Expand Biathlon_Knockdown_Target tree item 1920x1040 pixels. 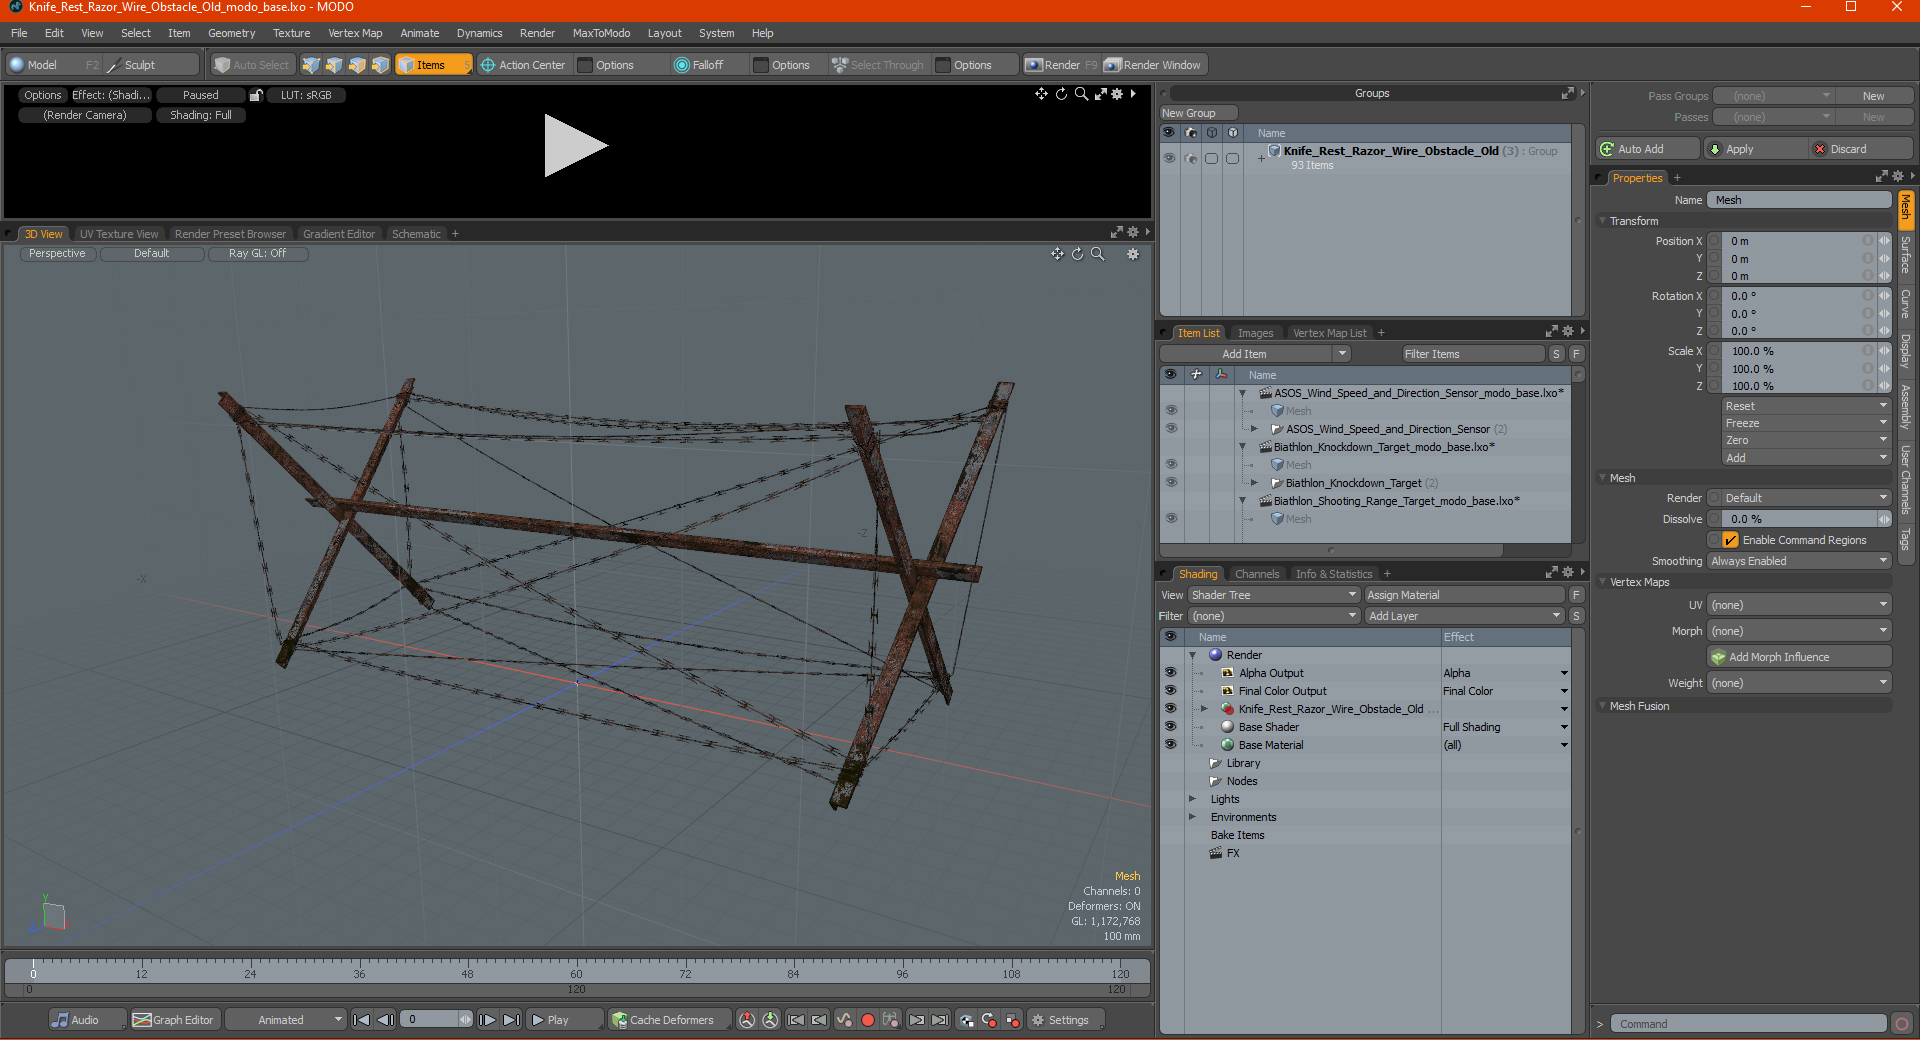click(1254, 483)
